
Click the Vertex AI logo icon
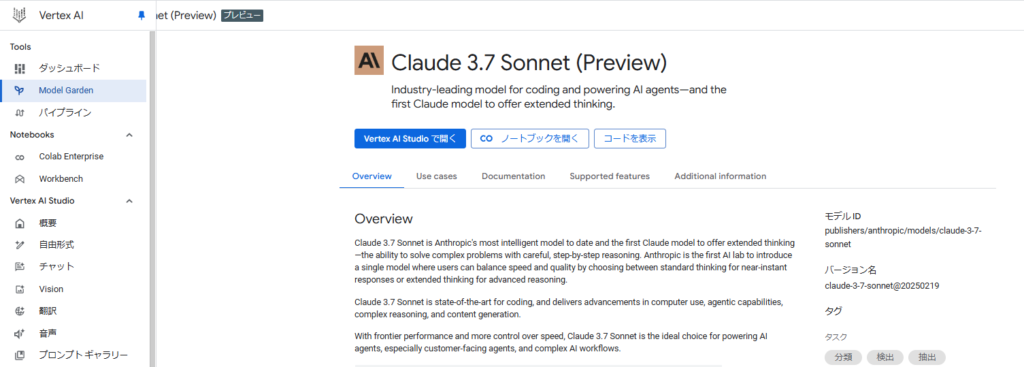point(20,14)
